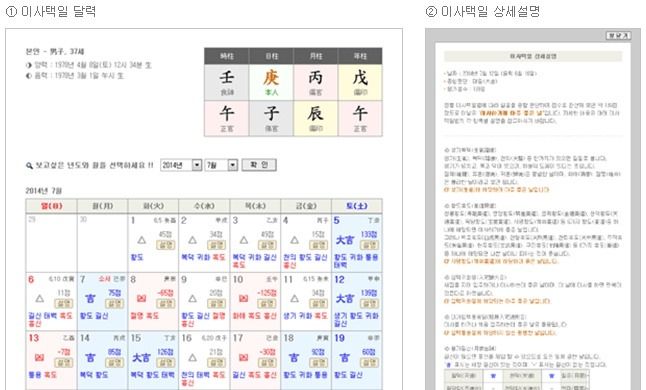Open the 2014년 year dropdown

pyautogui.click(x=181, y=165)
